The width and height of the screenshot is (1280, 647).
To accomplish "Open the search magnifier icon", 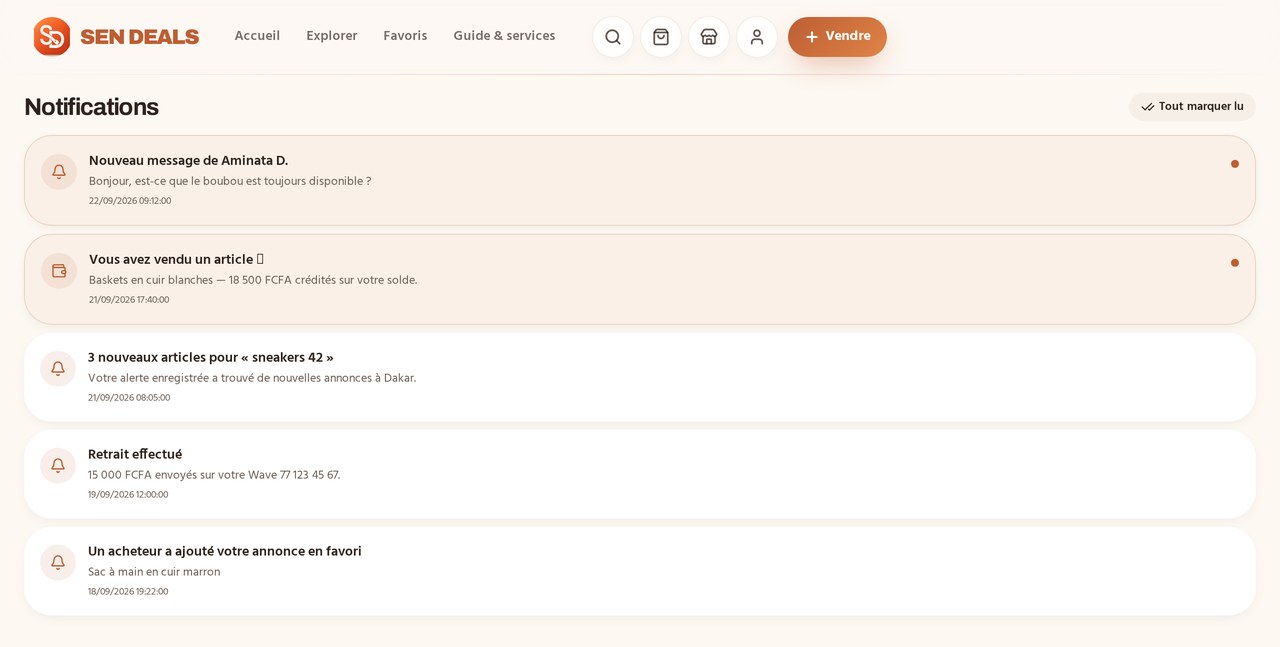I will tap(613, 37).
